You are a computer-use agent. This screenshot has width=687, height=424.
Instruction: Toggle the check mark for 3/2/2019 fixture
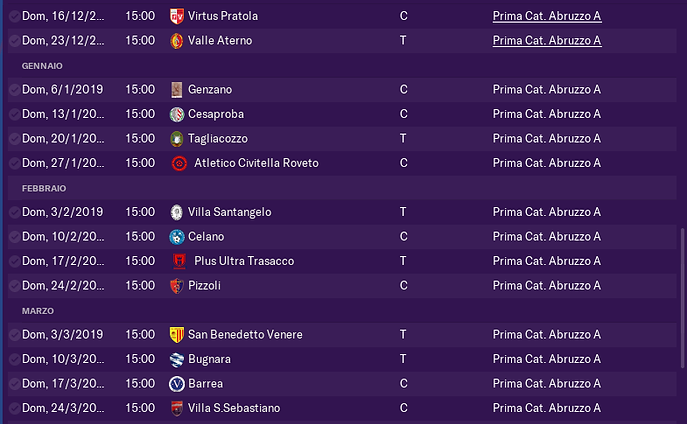[14, 212]
